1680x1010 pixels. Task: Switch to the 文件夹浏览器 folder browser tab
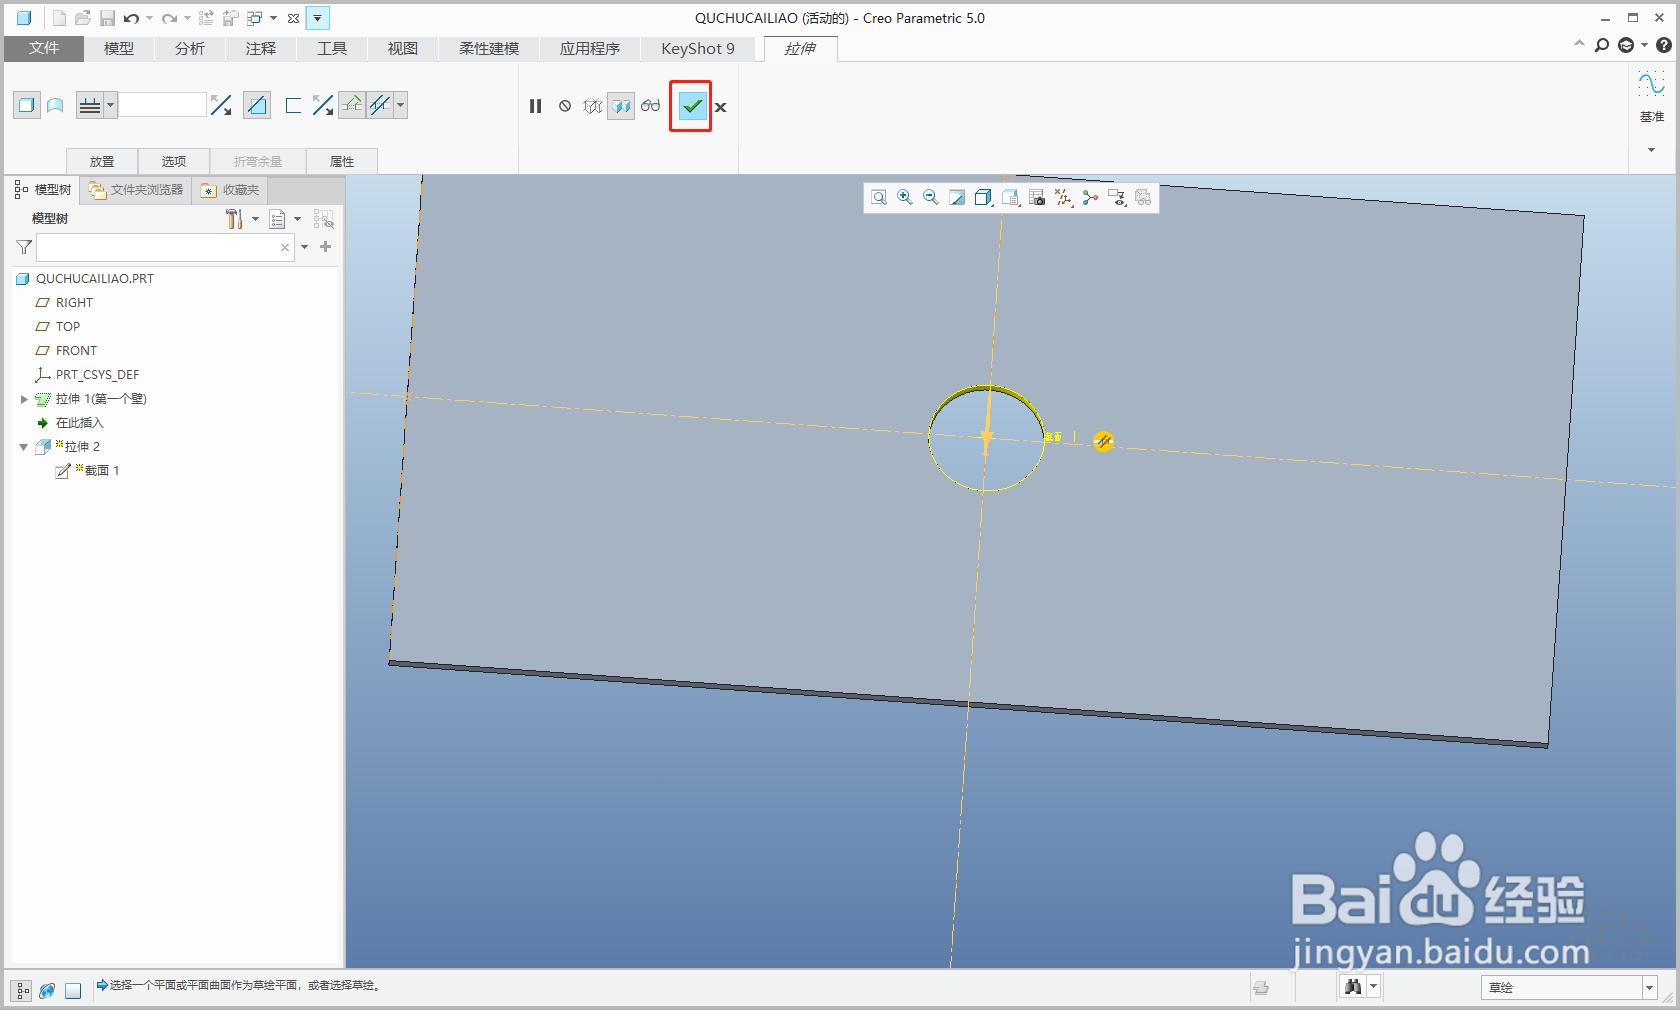point(136,190)
